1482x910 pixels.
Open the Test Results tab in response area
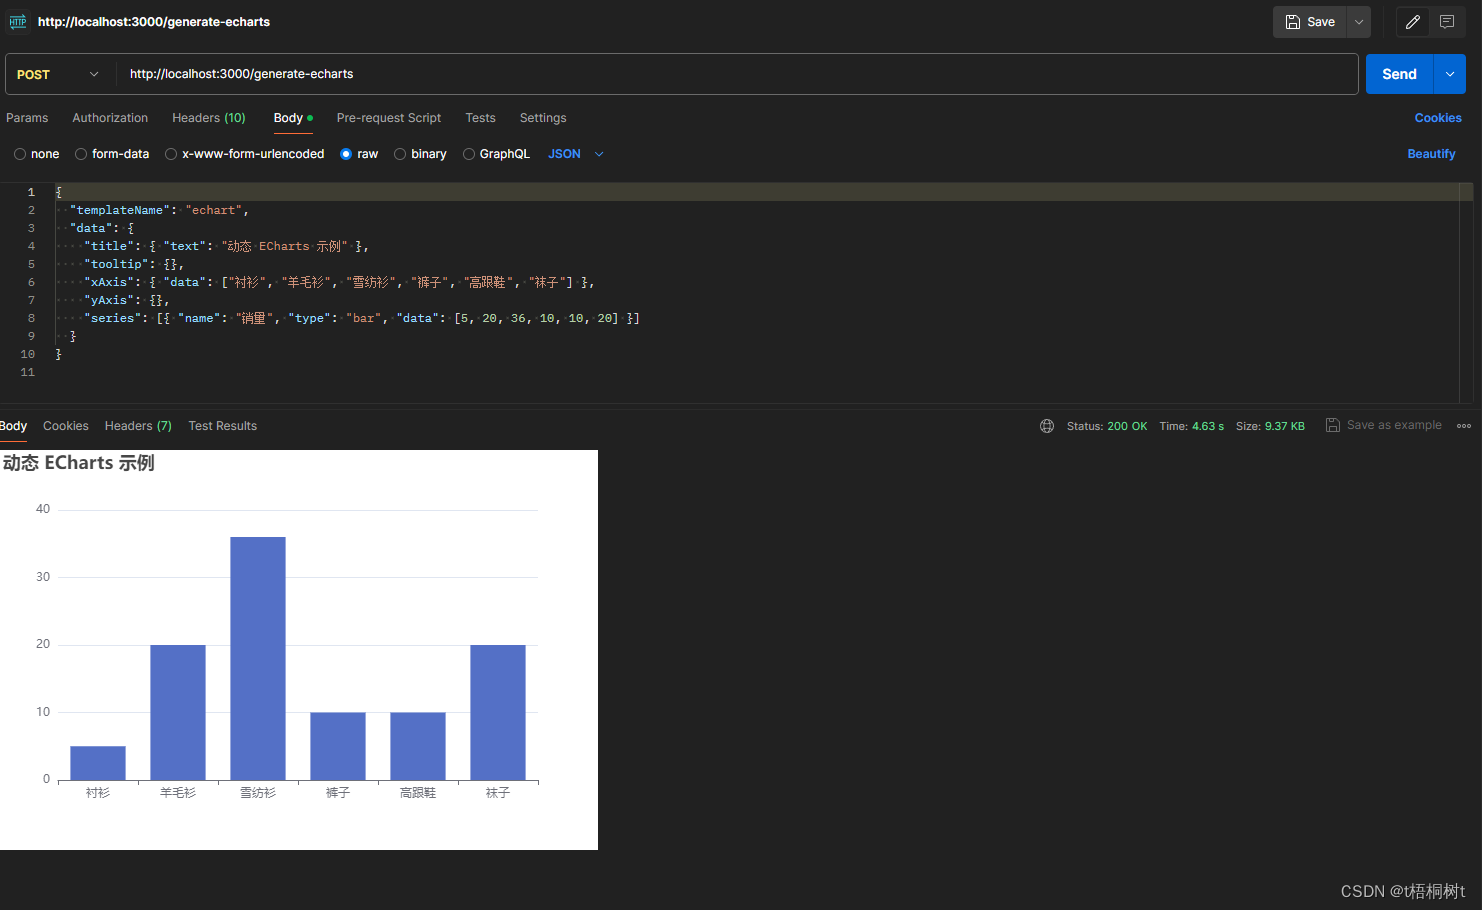click(x=222, y=425)
